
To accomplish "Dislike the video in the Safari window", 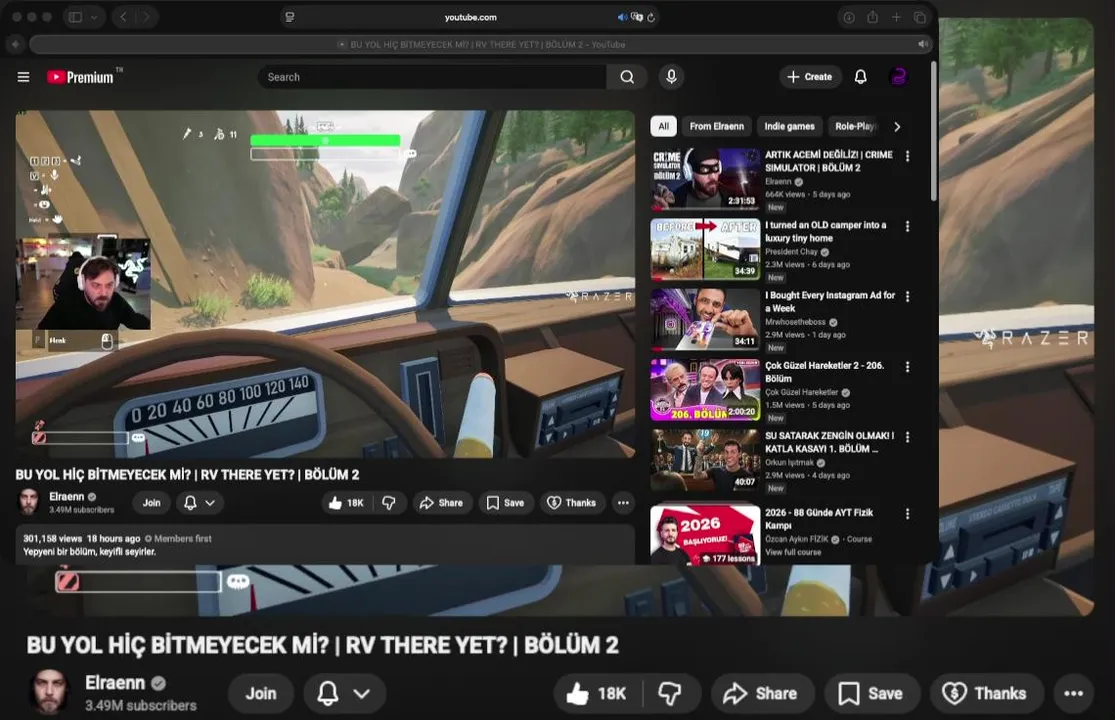I will pos(388,503).
